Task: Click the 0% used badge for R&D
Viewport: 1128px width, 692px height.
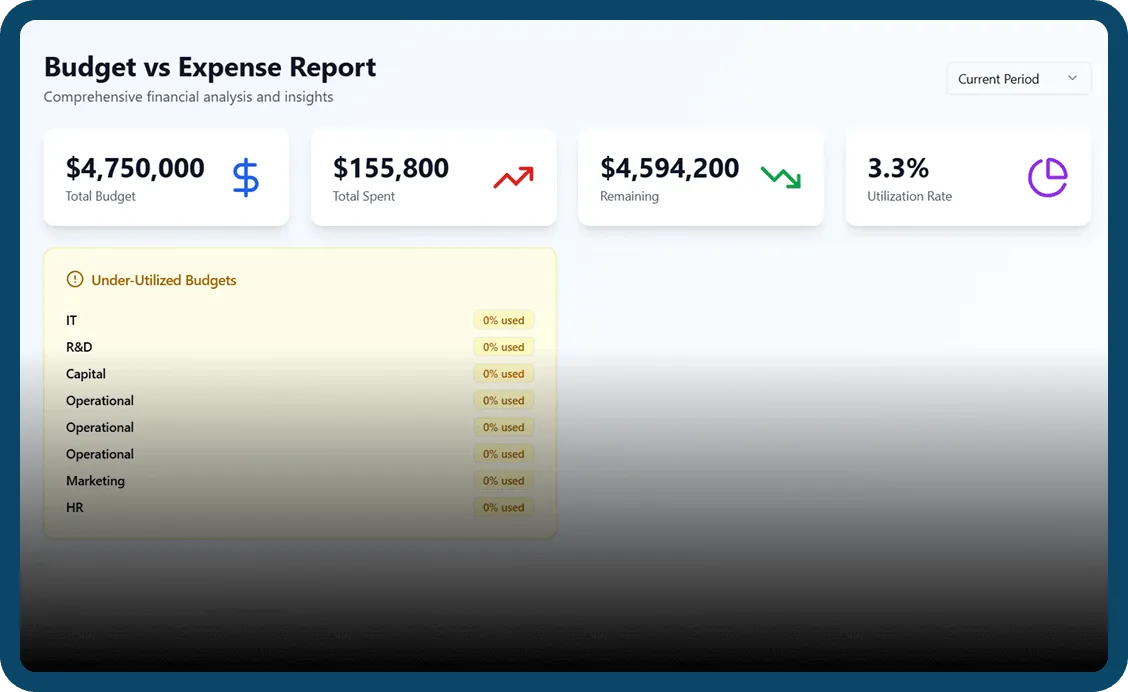Action: 504,347
